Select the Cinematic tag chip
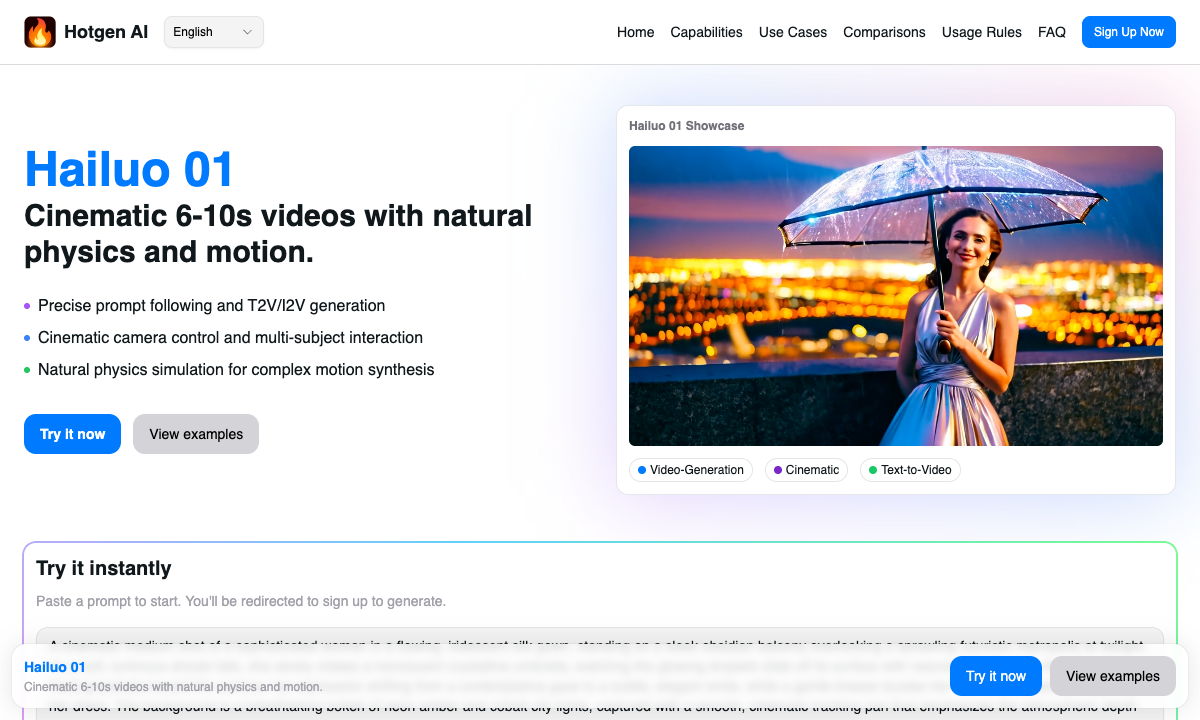The image size is (1200, 720). 806,470
